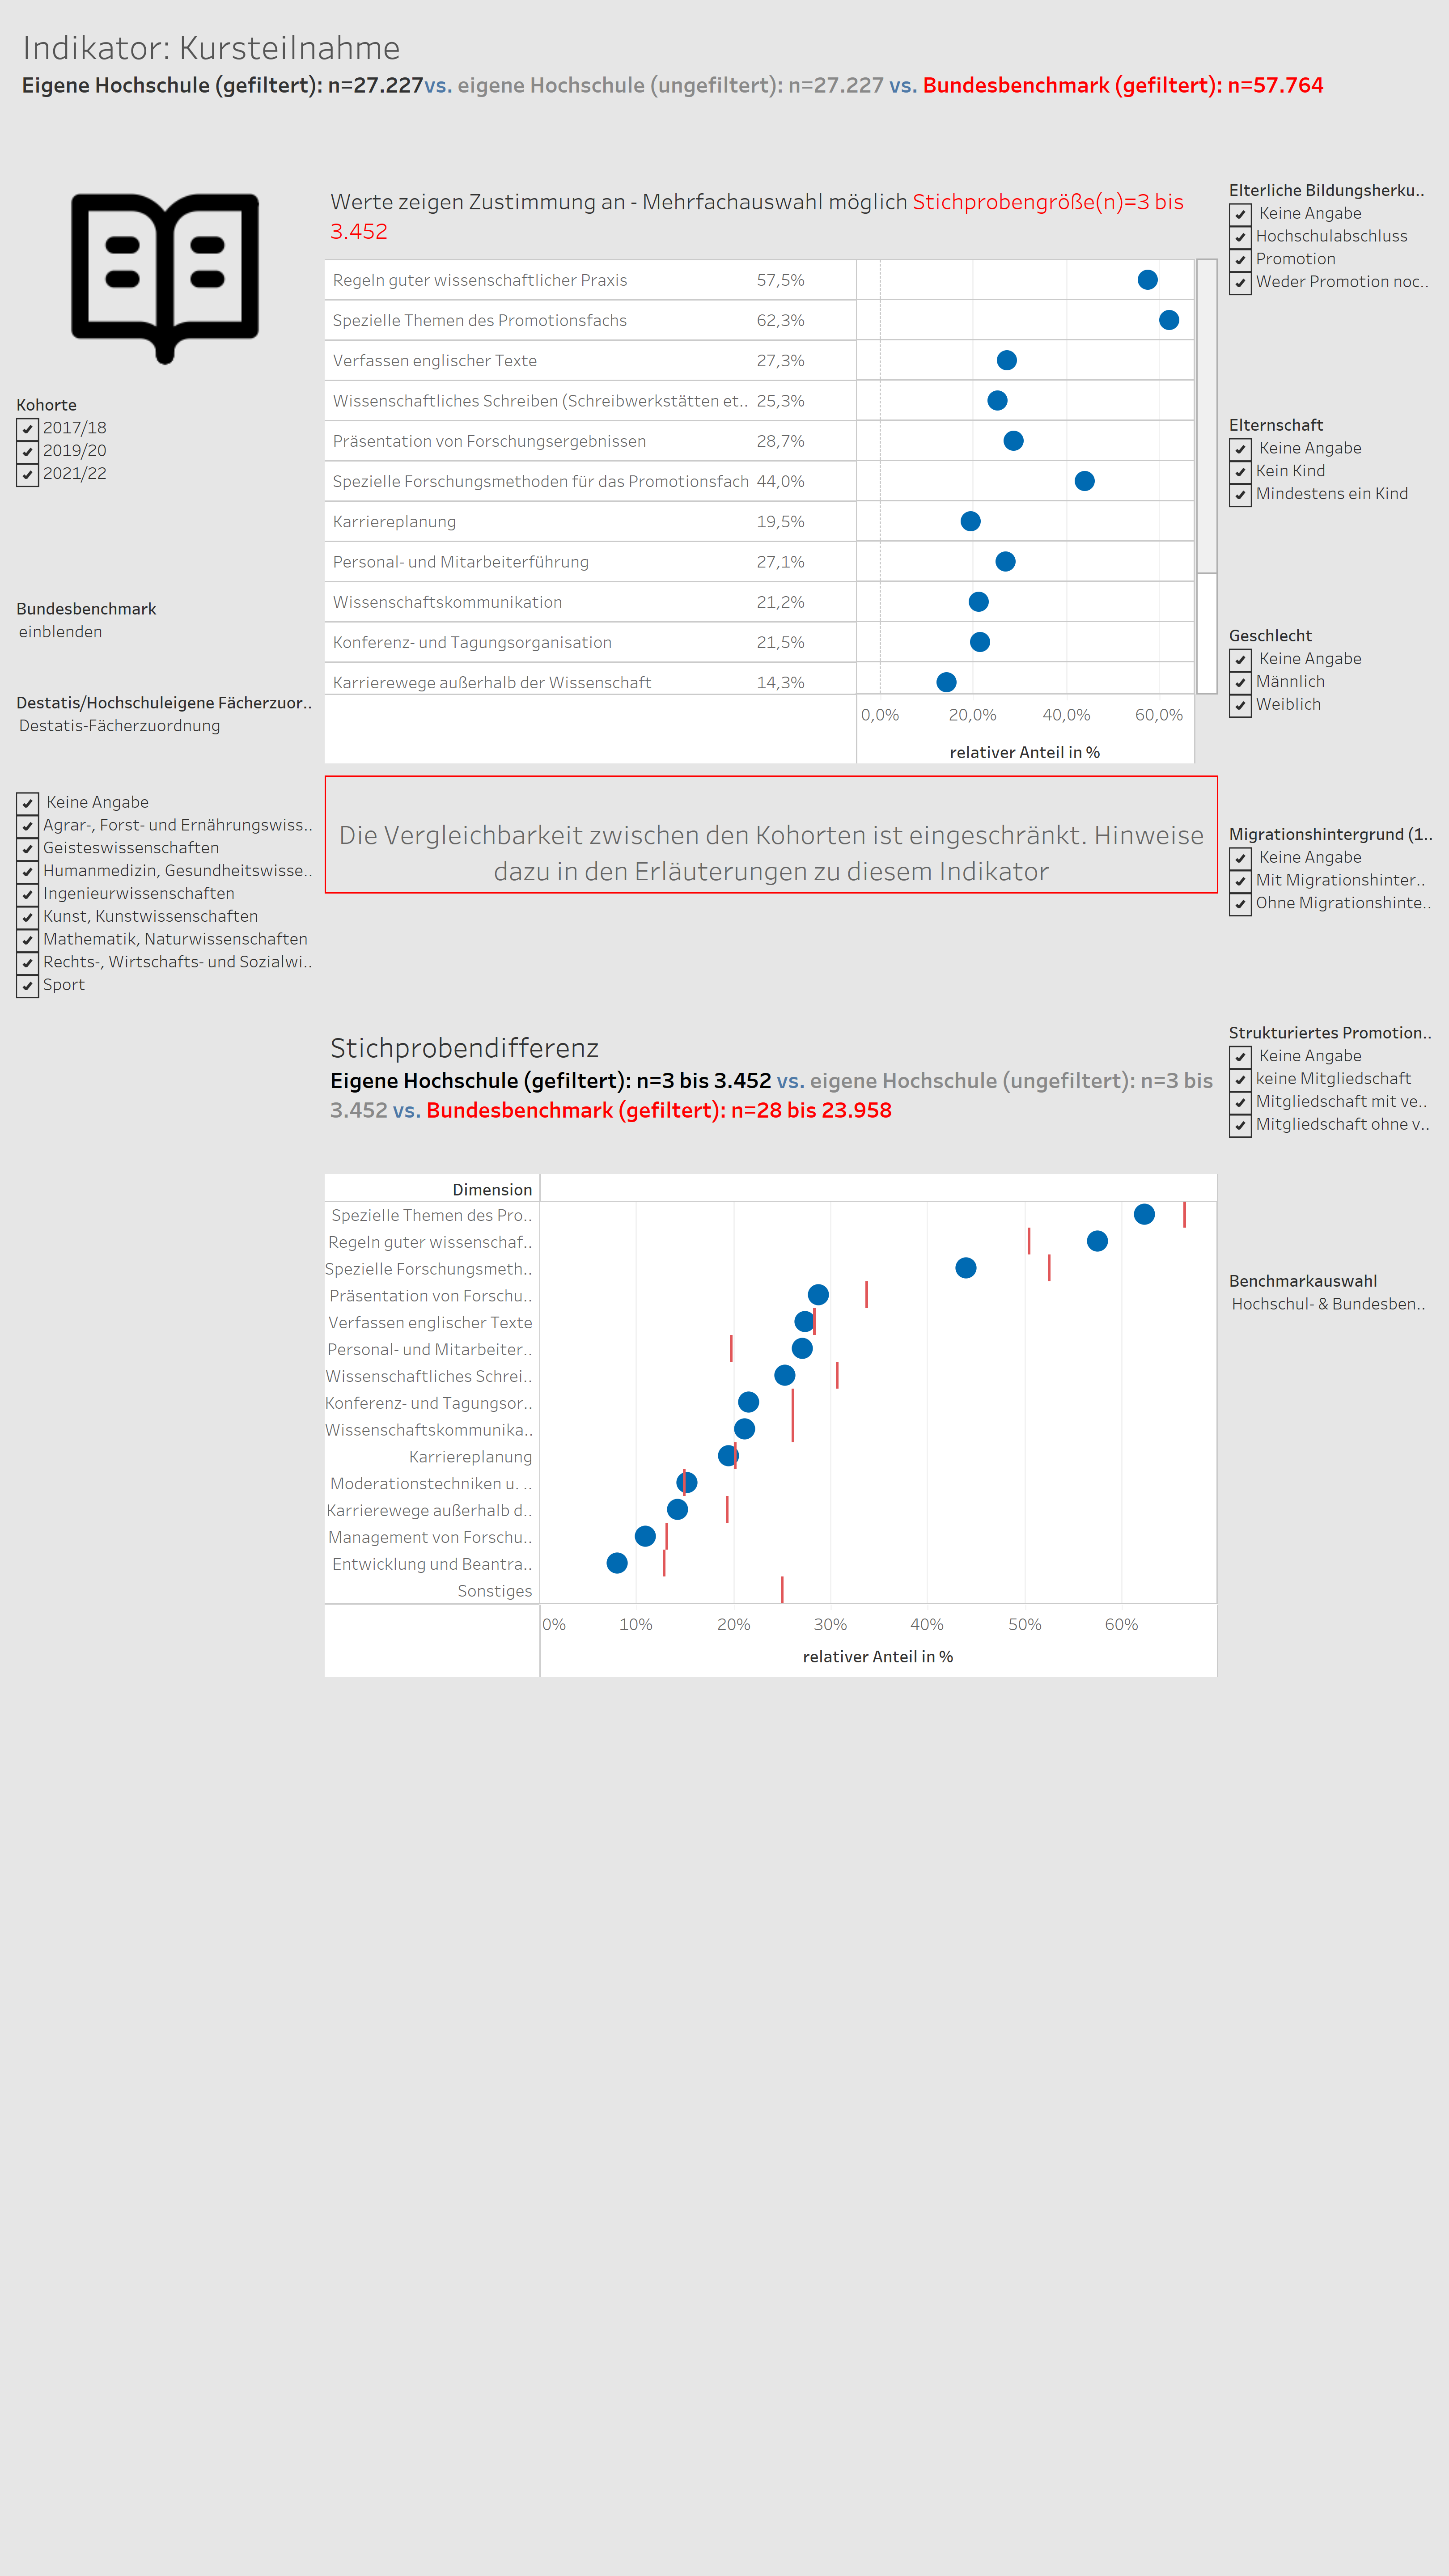The height and width of the screenshot is (2576, 1449).
Task: Click the blue dot for Management von Forschu..
Action: point(645,1536)
